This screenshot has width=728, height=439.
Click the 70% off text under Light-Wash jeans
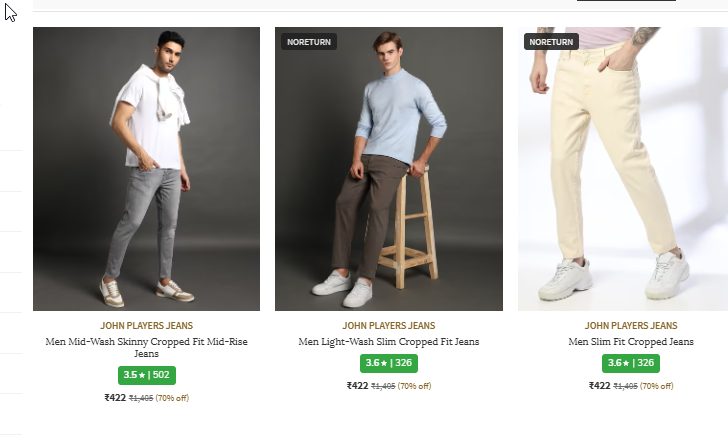(x=414, y=386)
